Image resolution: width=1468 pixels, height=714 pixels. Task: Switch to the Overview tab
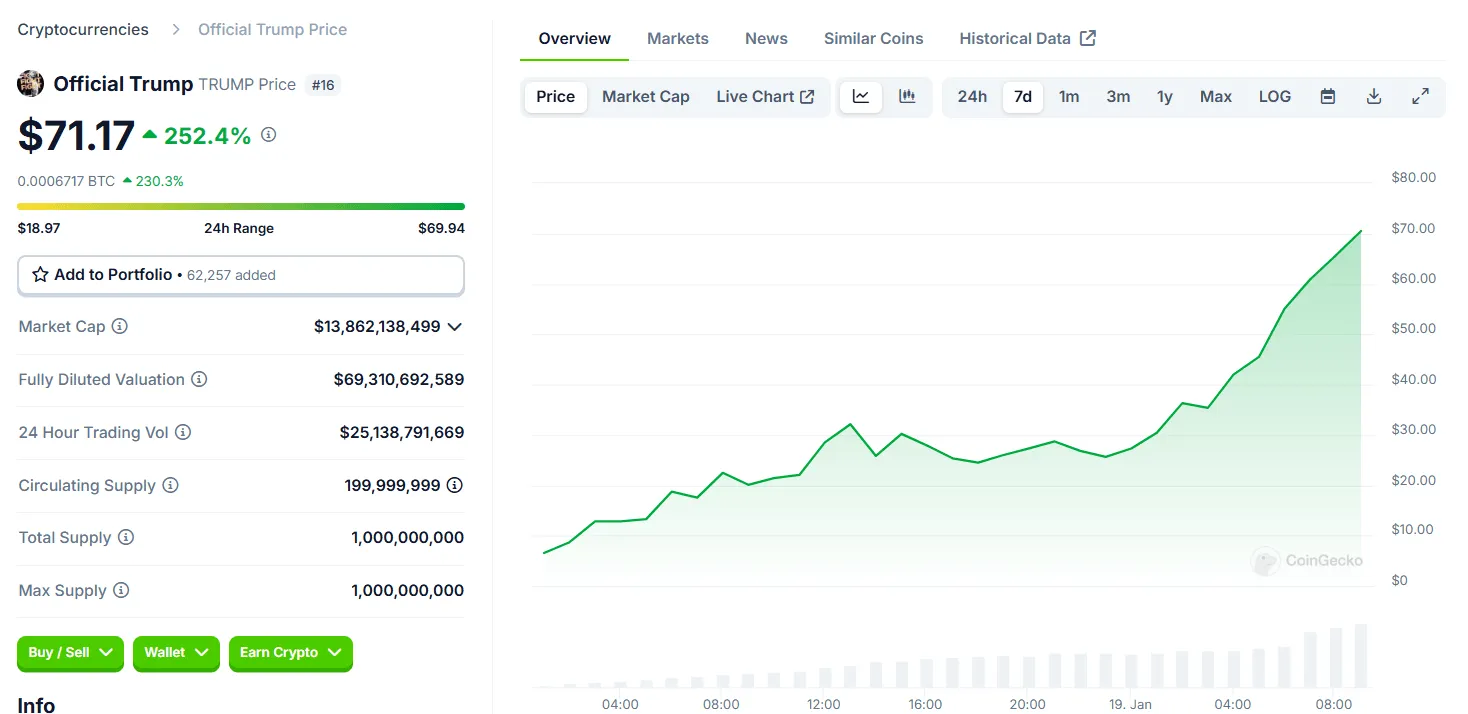[575, 39]
